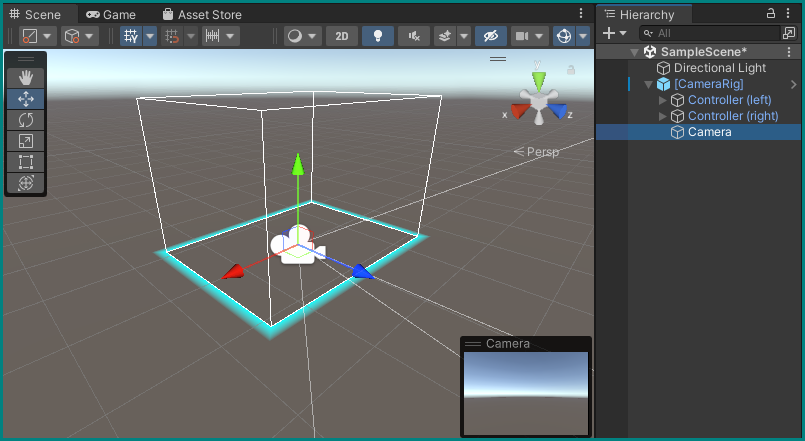Image resolution: width=805 pixels, height=441 pixels.
Task: Toggle grid visibility on Y axis
Action: click(131, 36)
